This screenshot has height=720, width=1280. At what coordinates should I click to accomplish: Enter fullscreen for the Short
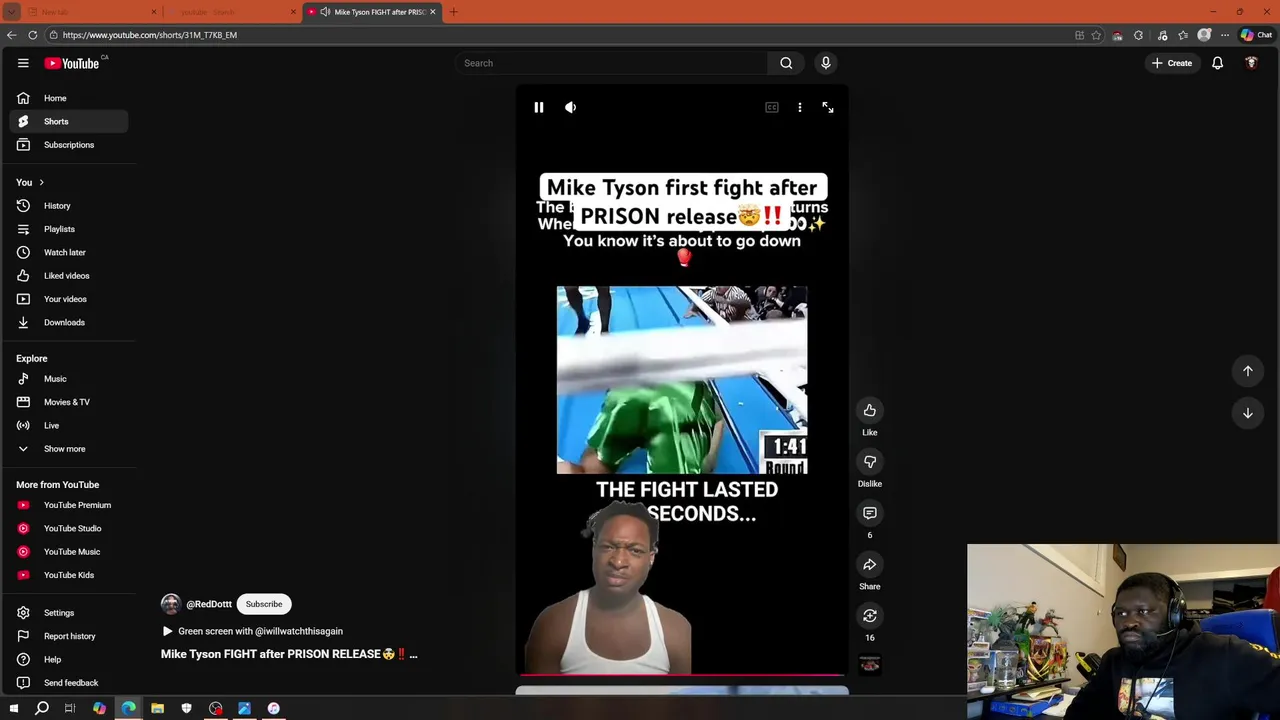tap(828, 107)
